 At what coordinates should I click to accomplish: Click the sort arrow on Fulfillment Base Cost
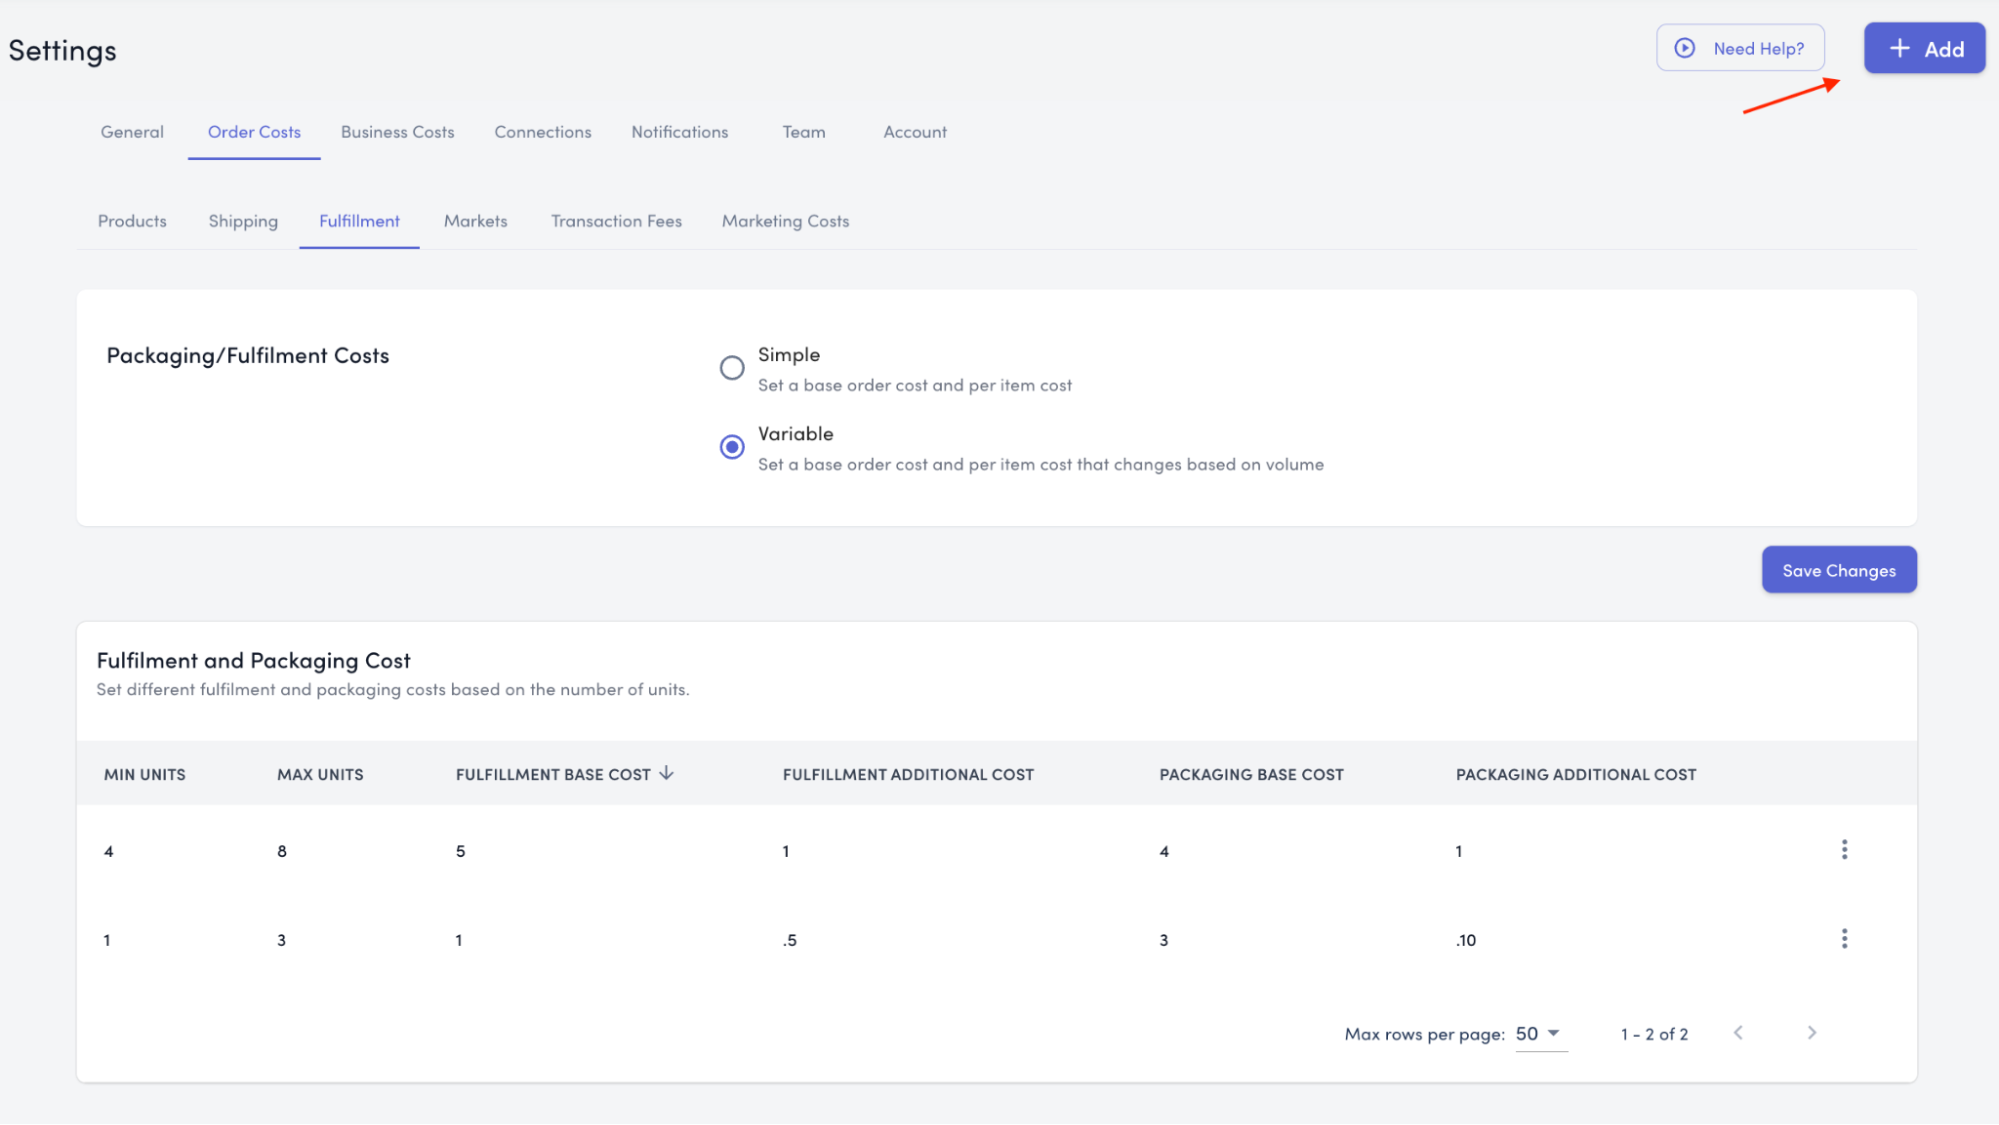tap(667, 773)
